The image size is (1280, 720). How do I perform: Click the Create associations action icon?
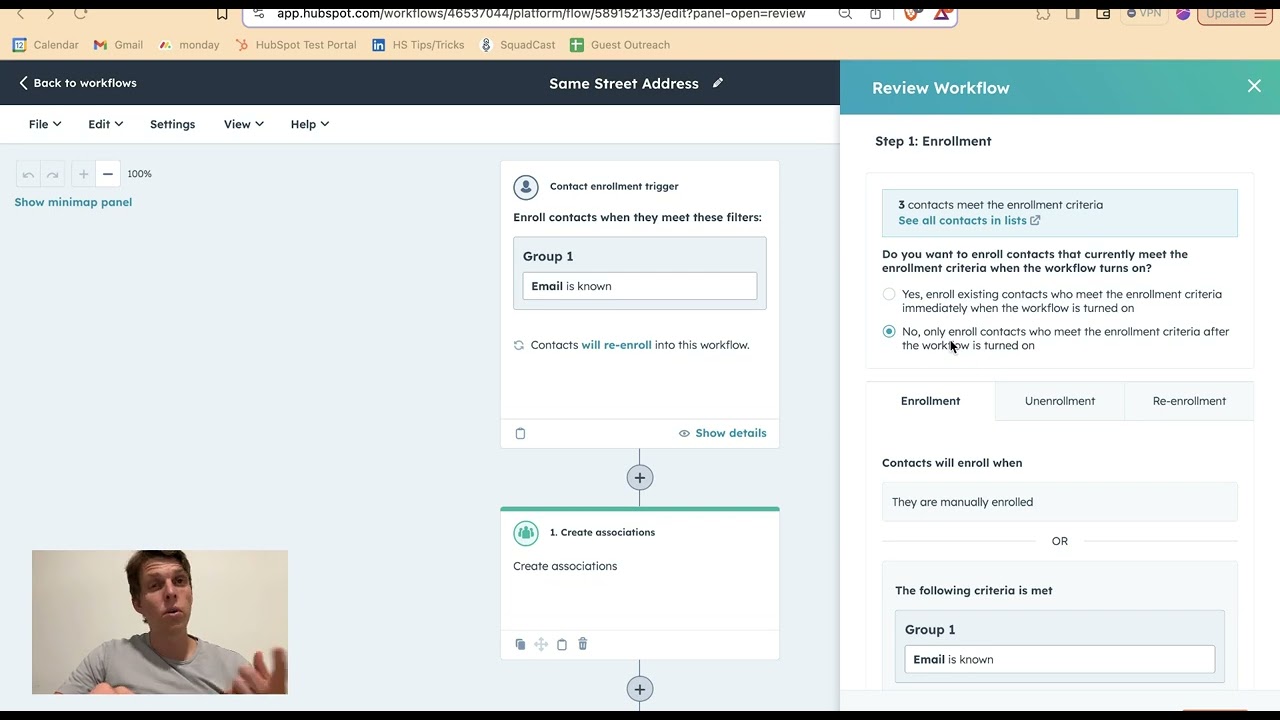coord(526,533)
